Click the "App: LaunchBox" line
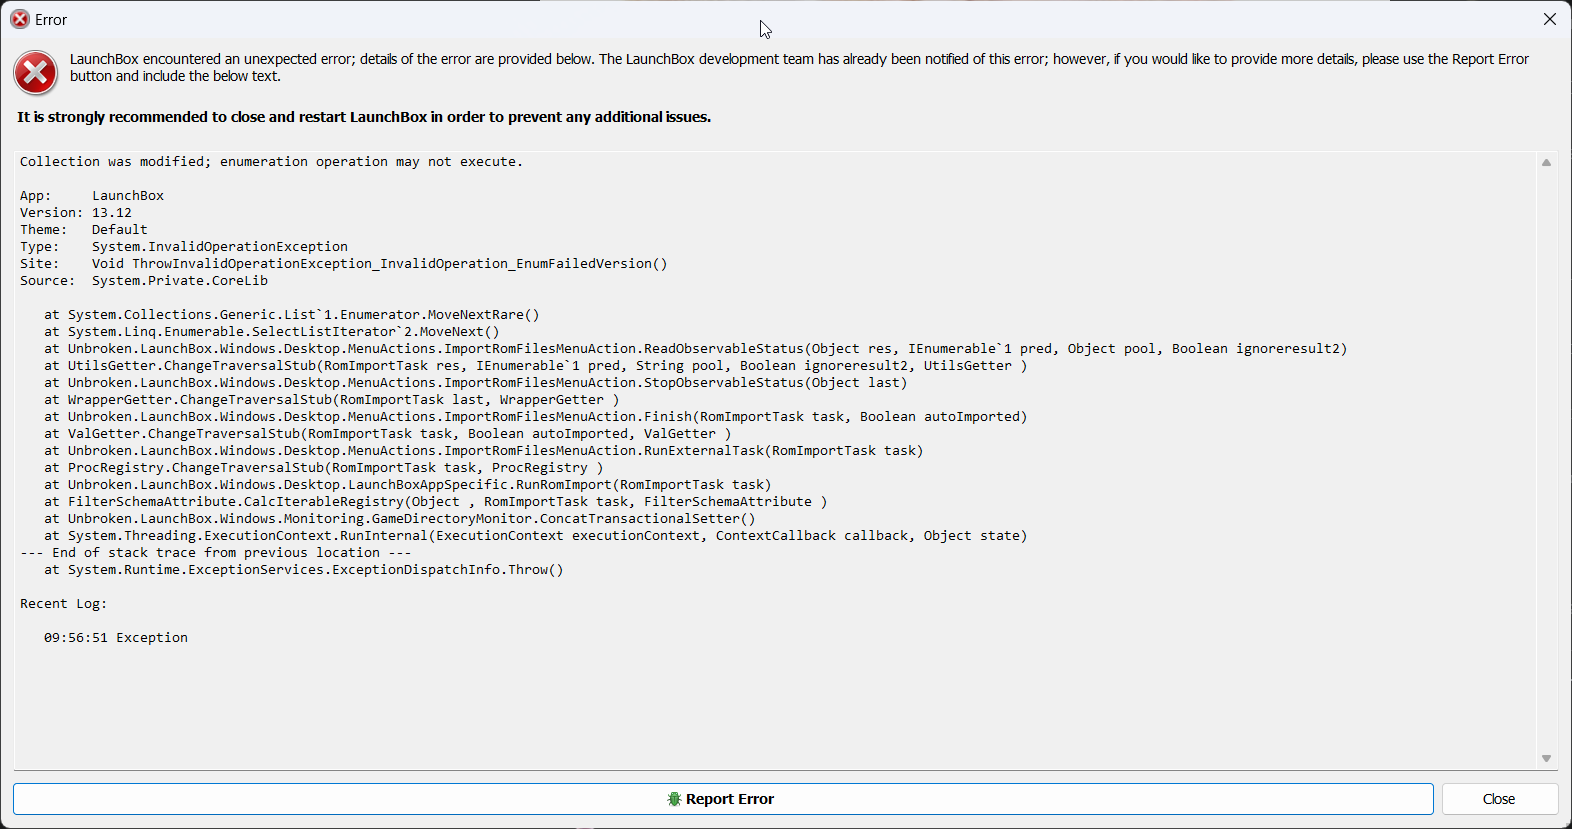 92,196
